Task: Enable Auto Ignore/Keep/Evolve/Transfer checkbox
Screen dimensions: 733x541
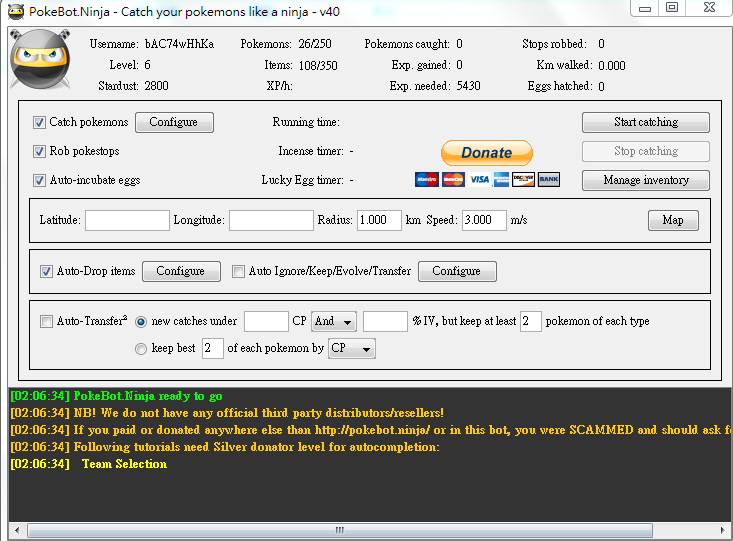Action: (x=238, y=271)
